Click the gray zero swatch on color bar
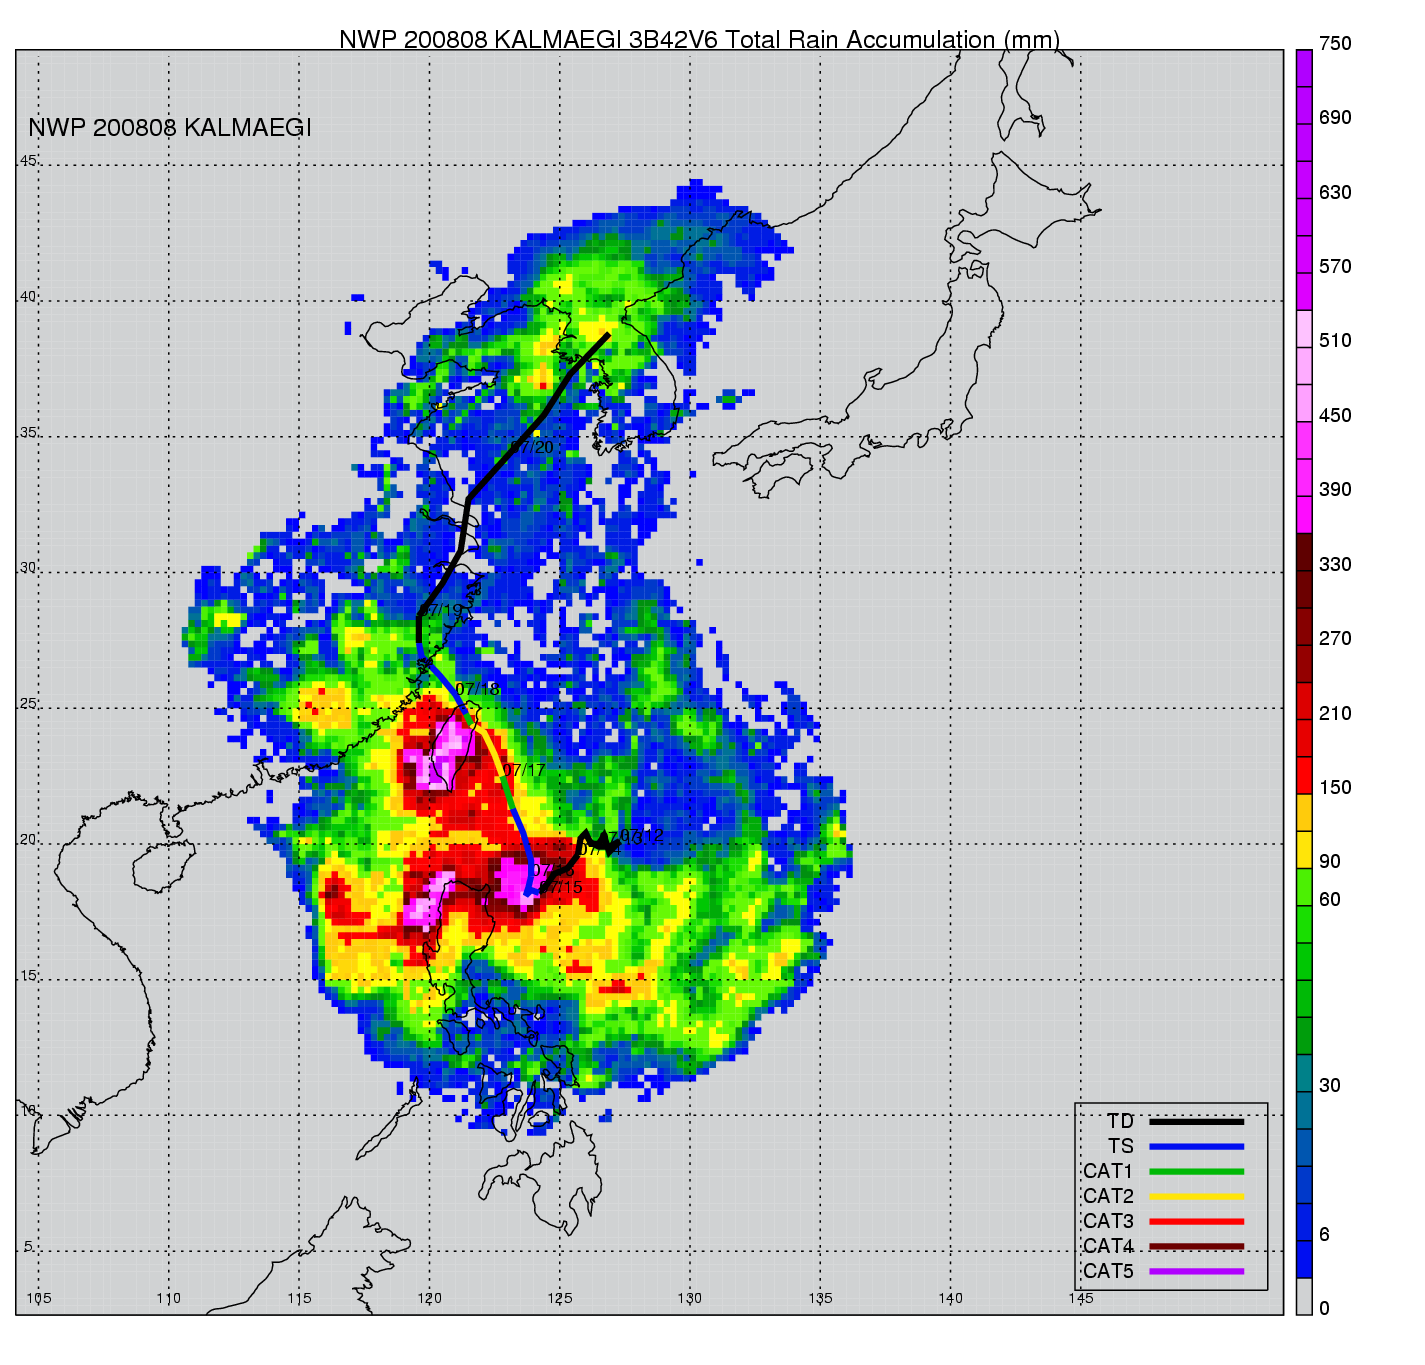Viewport: 1425px width, 1365px height. coord(1304,1296)
